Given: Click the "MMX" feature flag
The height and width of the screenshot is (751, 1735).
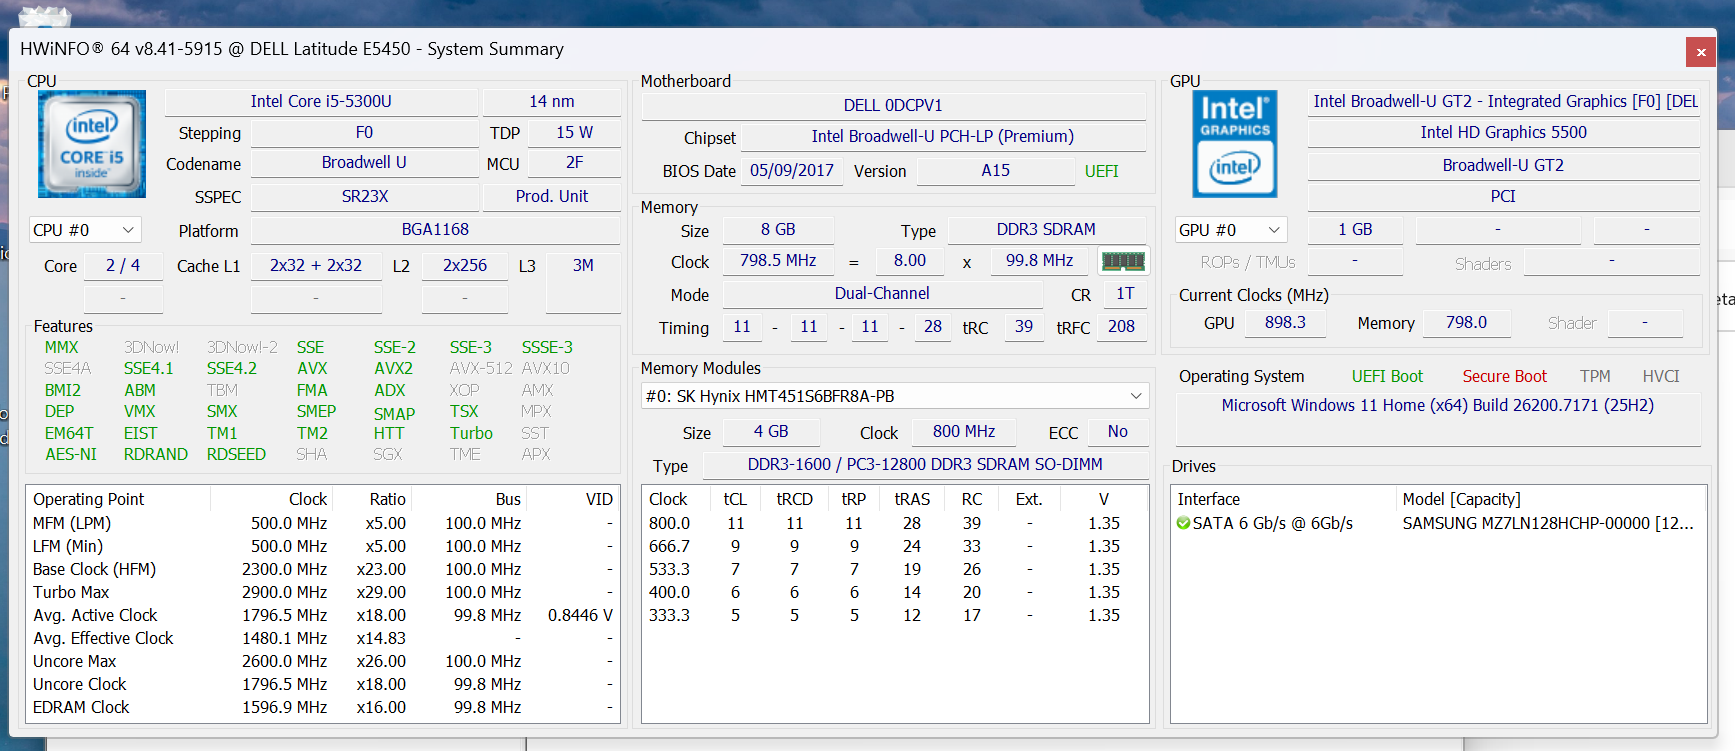Looking at the screenshot, I should (61, 347).
